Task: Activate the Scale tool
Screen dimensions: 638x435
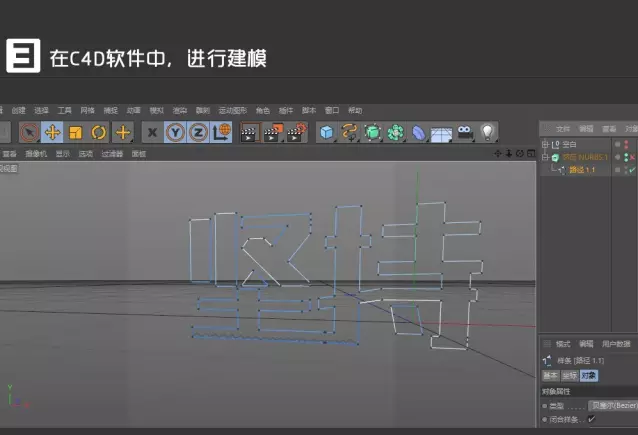Action: tap(75, 132)
